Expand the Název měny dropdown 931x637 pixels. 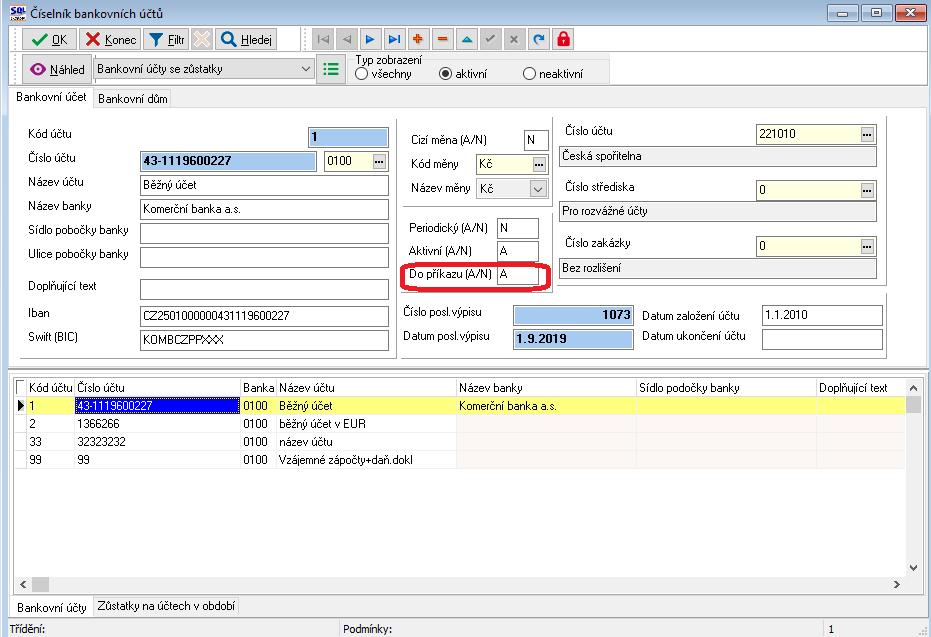pyautogui.click(x=538, y=189)
